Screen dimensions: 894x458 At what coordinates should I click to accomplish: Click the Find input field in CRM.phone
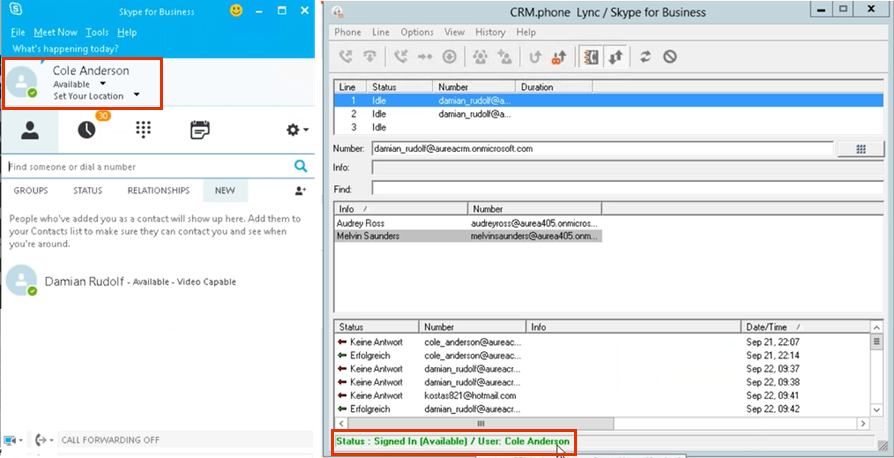(628, 188)
